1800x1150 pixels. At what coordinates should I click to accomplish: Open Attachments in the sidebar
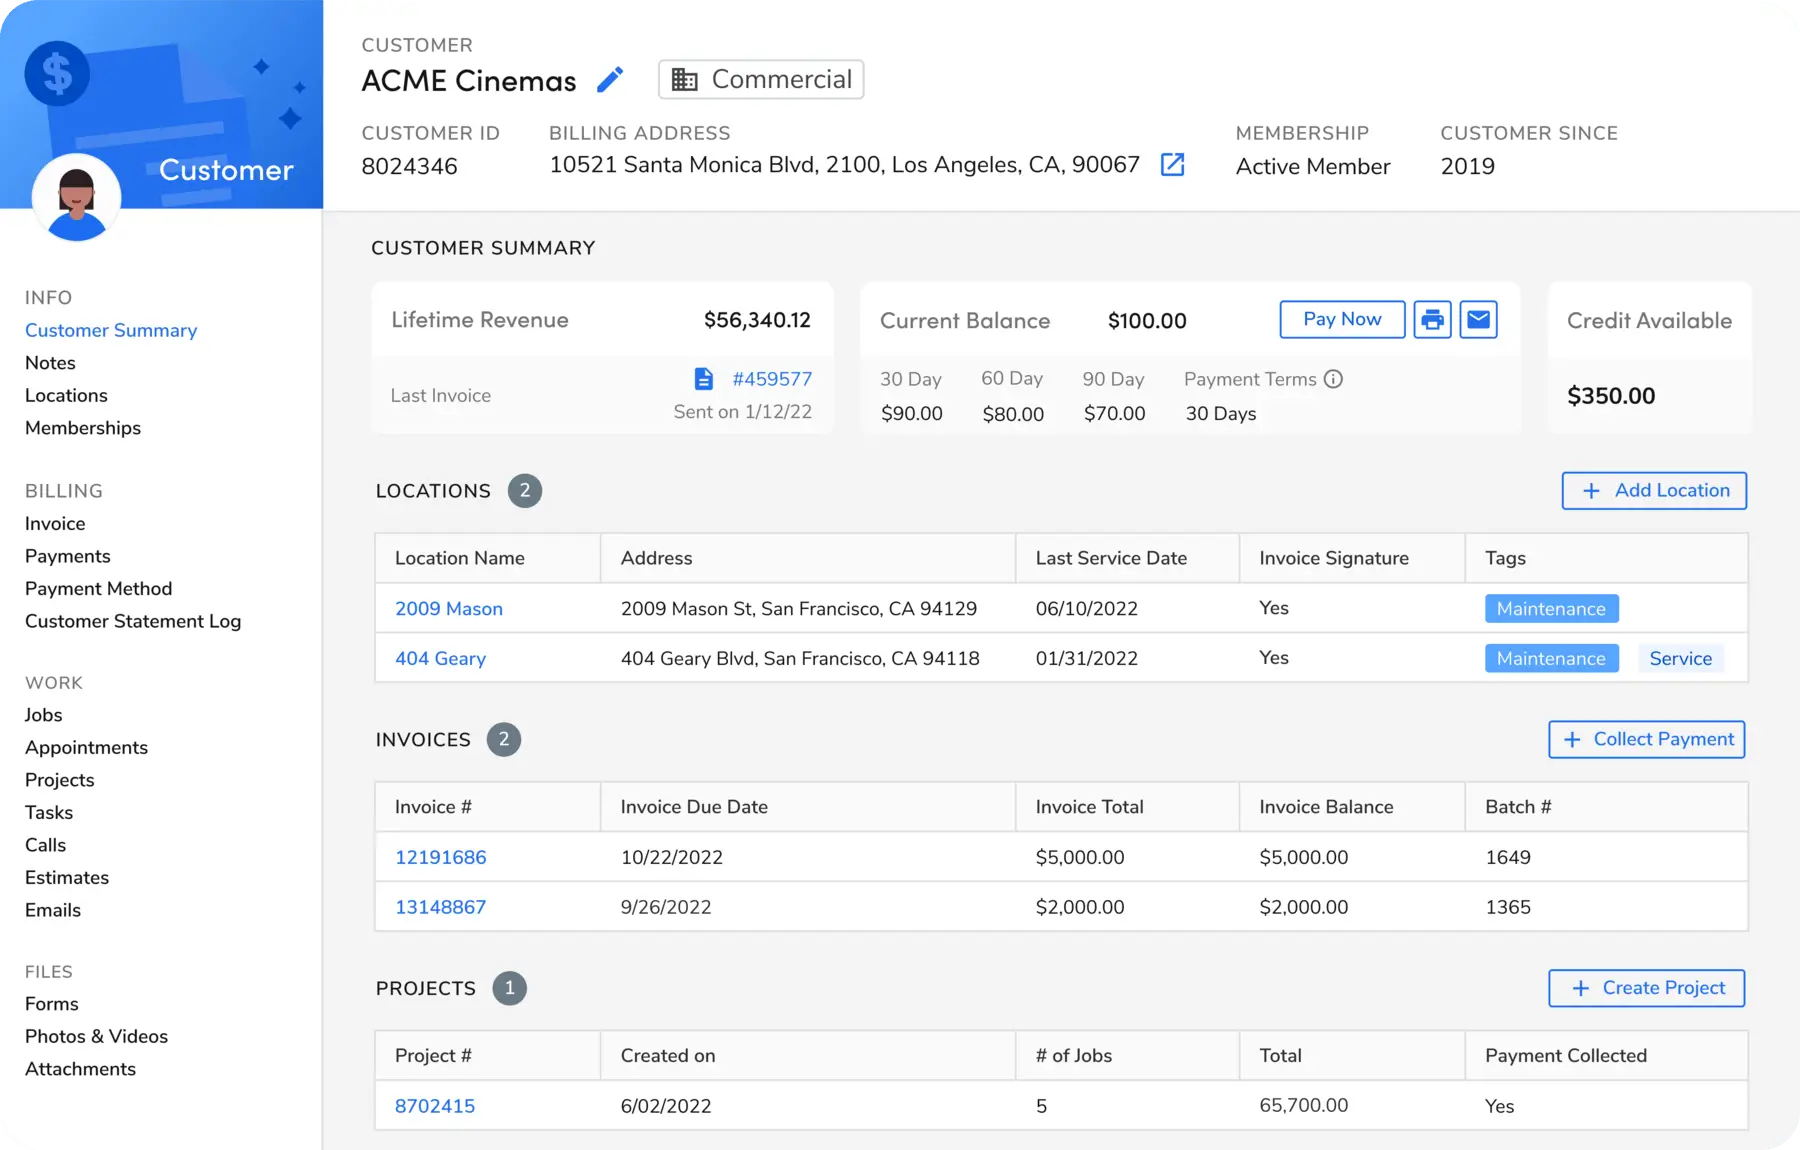tap(80, 1069)
